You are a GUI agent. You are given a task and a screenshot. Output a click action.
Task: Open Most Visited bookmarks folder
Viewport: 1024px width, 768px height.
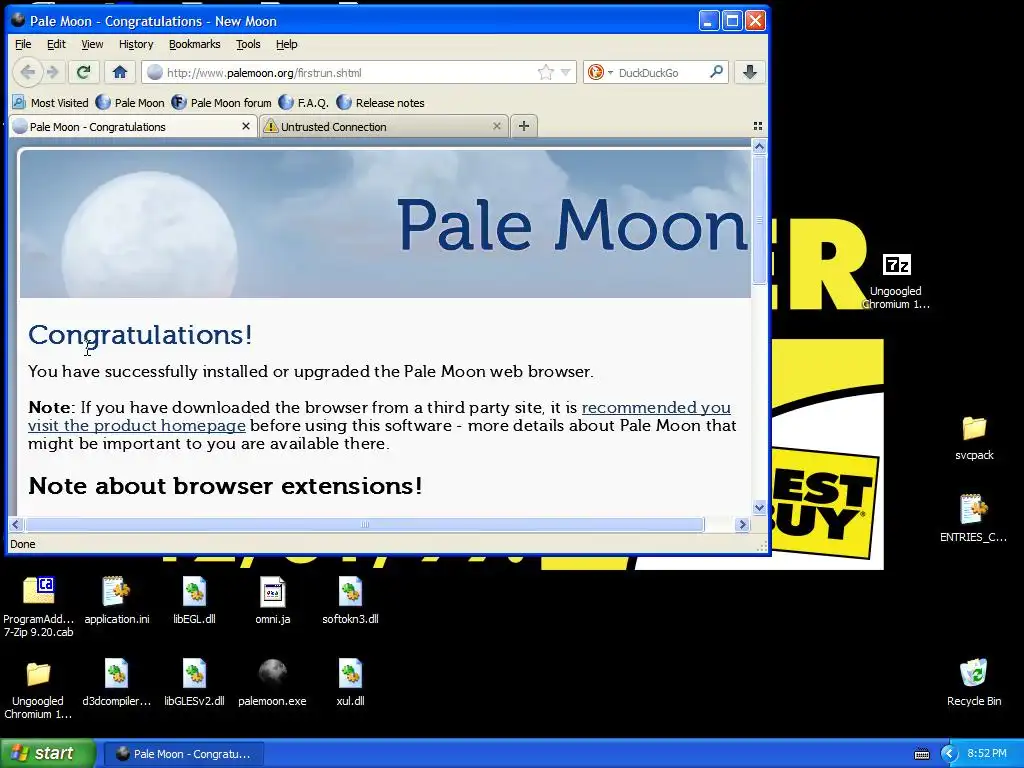(50, 103)
